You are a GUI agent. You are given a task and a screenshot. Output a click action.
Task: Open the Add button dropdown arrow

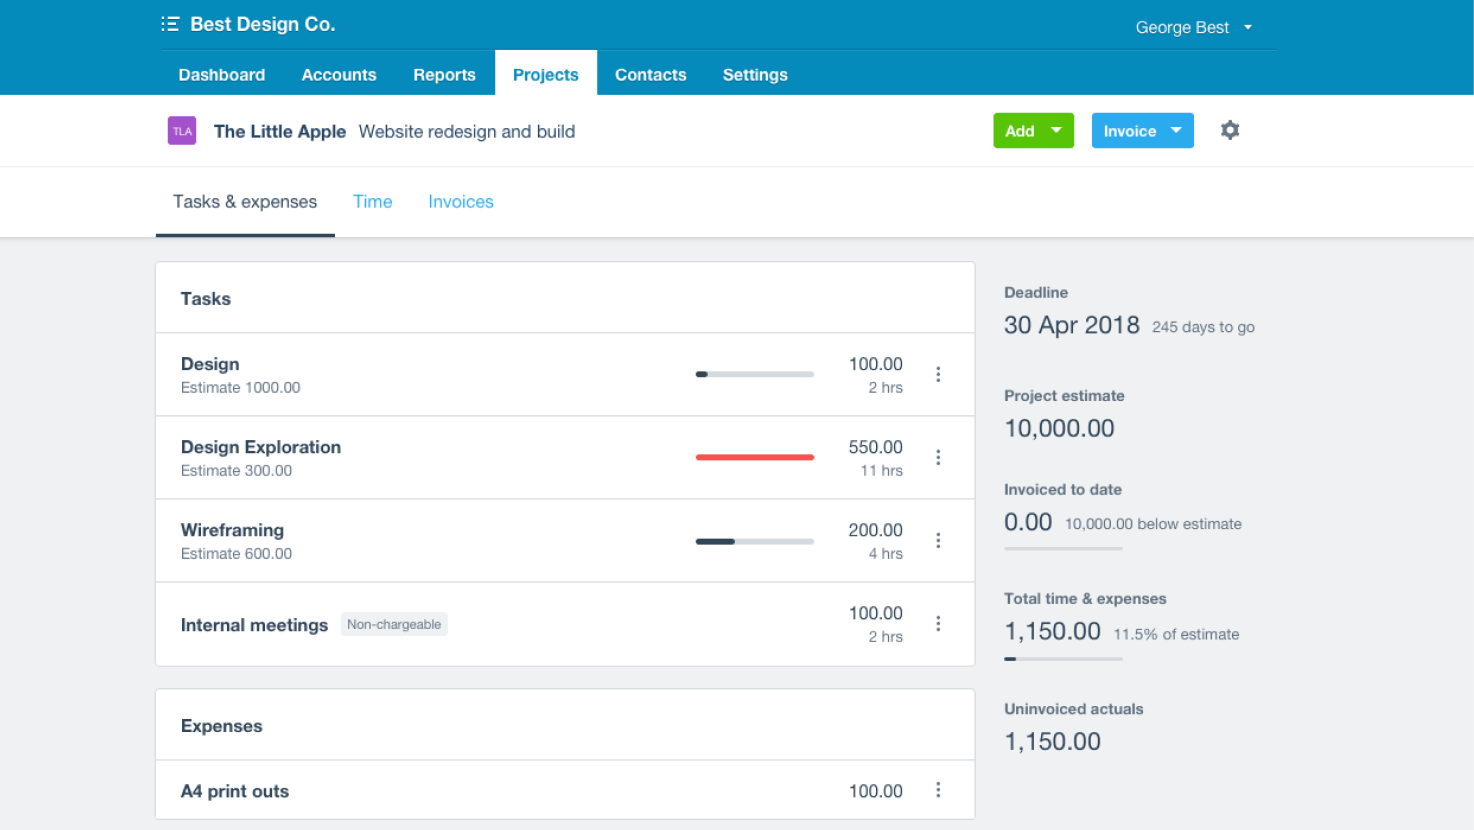pos(1056,130)
